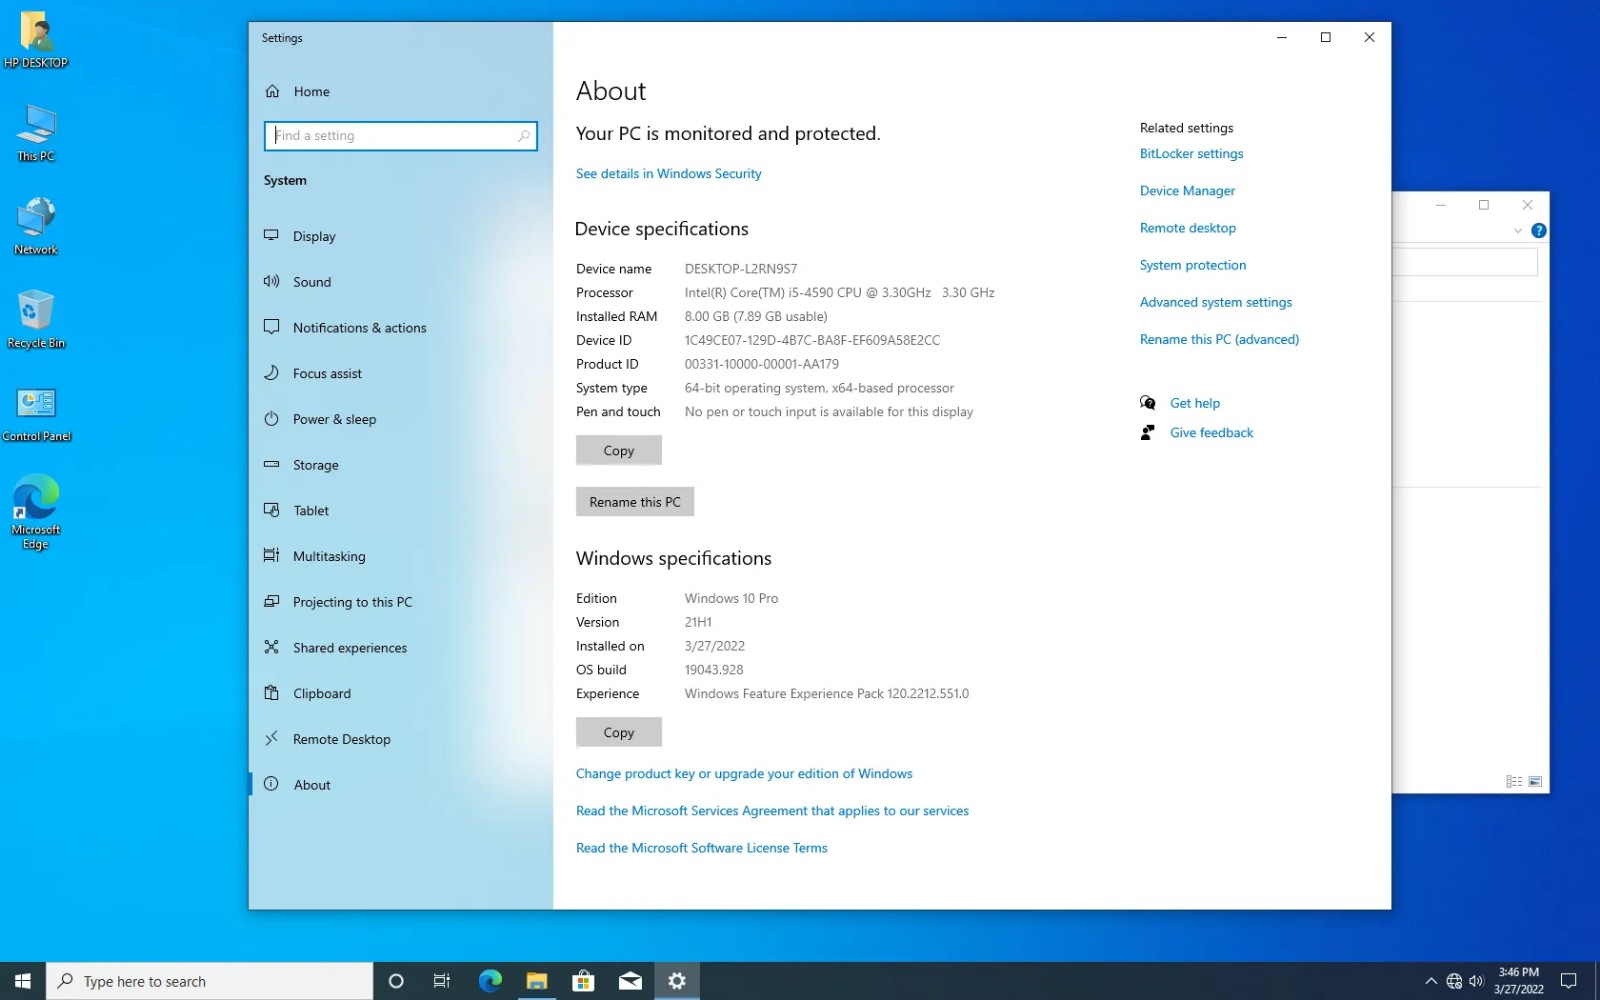Expand the ribbon chevron in background window
The width and height of the screenshot is (1600, 1000).
[1518, 230]
